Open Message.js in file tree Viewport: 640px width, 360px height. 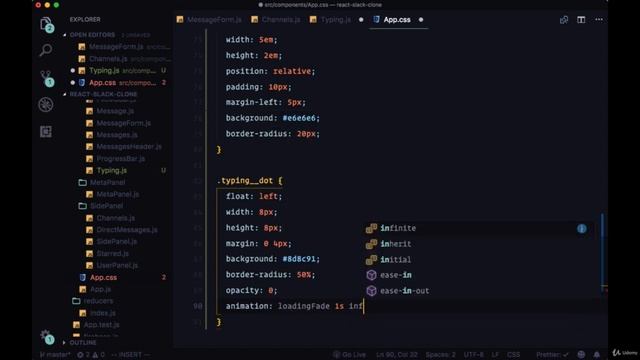(115, 111)
